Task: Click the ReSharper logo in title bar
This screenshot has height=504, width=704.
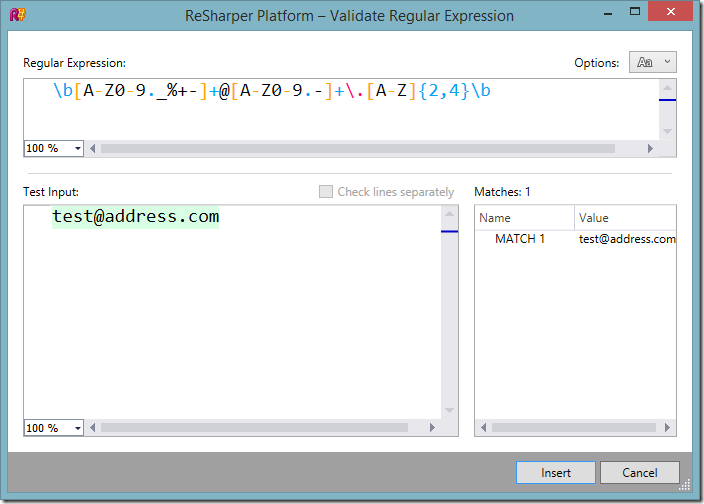Action: (x=18, y=15)
